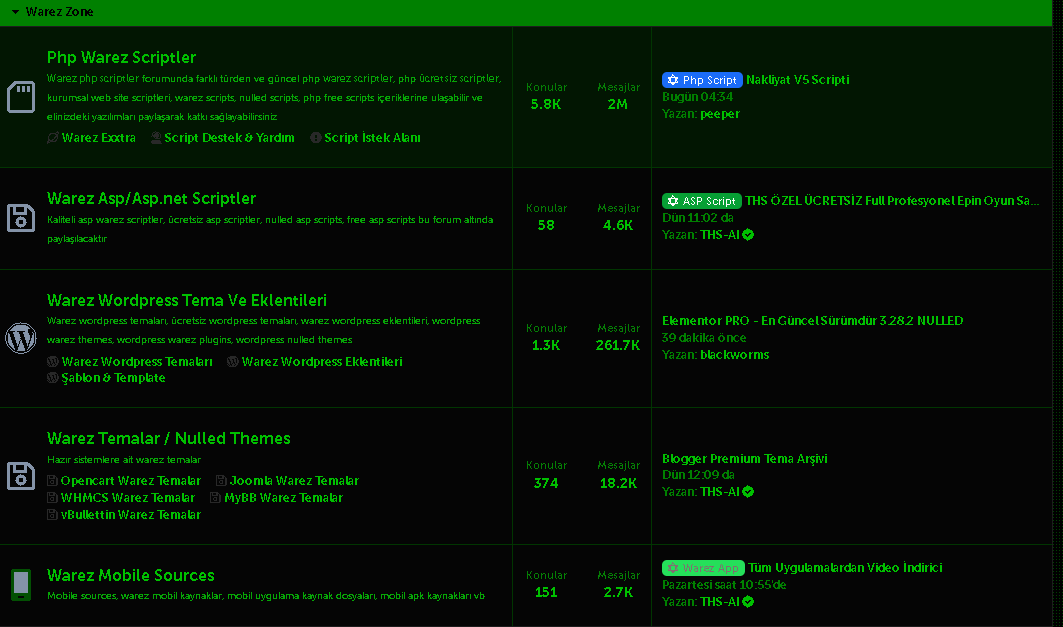This screenshot has width=1063, height=627.
Task: Click WordPress icon beside Şablon & Template
Action: click(x=53, y=378)
